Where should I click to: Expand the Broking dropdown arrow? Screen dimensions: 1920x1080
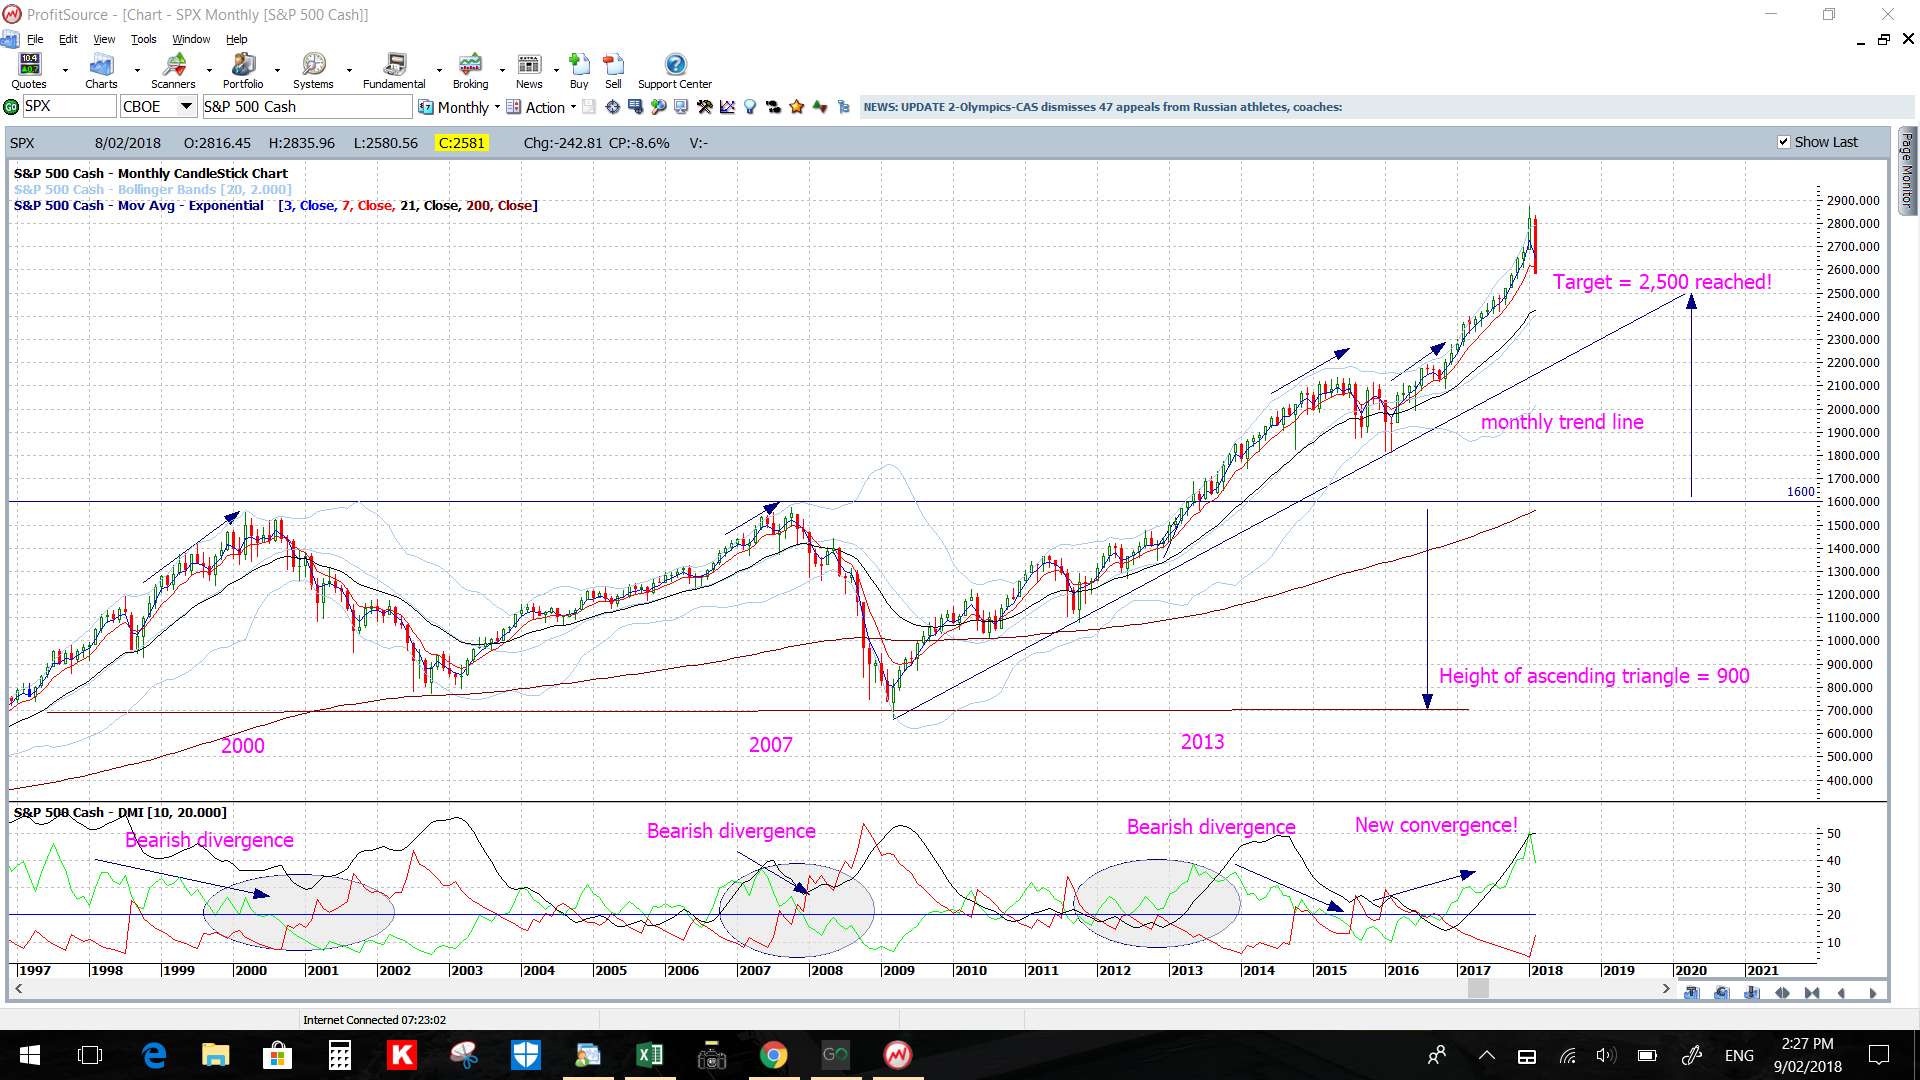pyautogui.click(x=502, y=71)
